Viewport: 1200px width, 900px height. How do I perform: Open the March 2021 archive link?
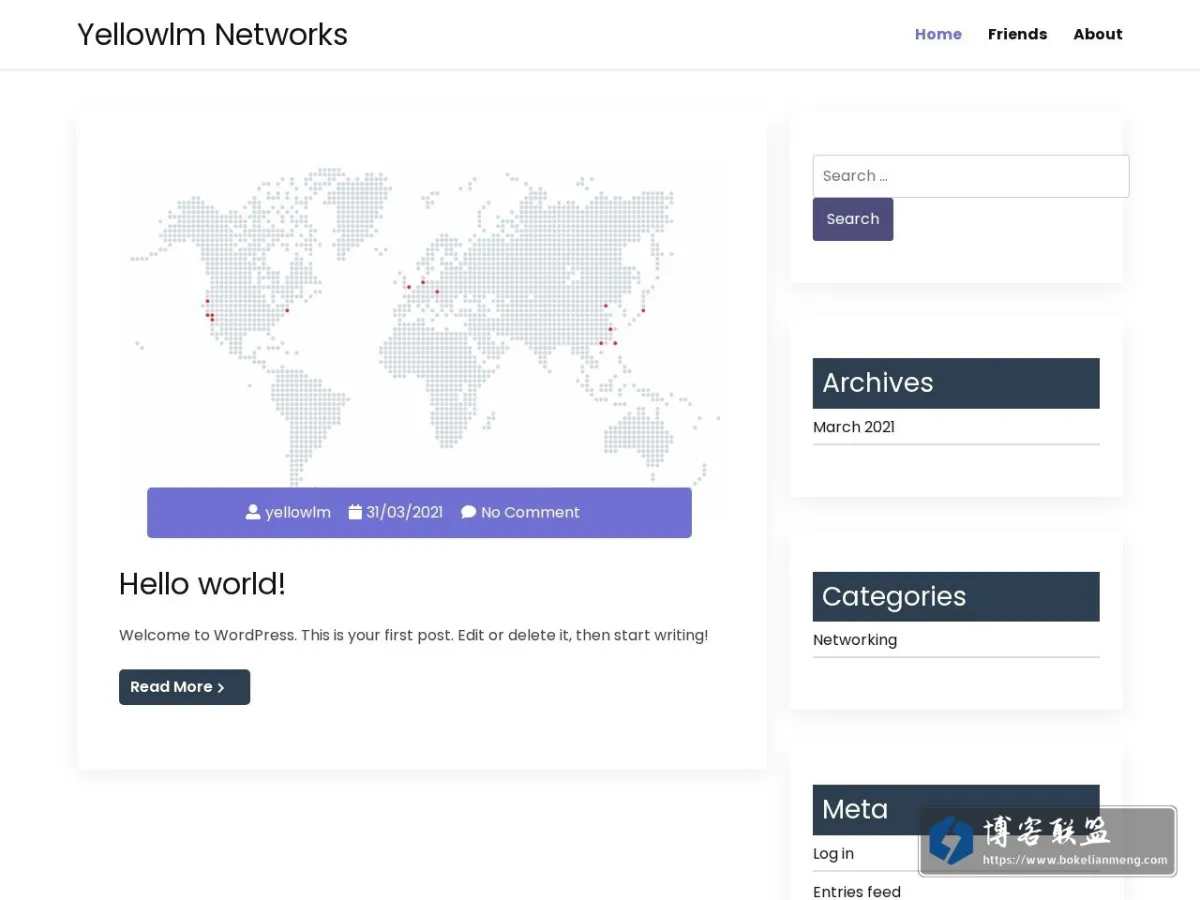(854, 427)
